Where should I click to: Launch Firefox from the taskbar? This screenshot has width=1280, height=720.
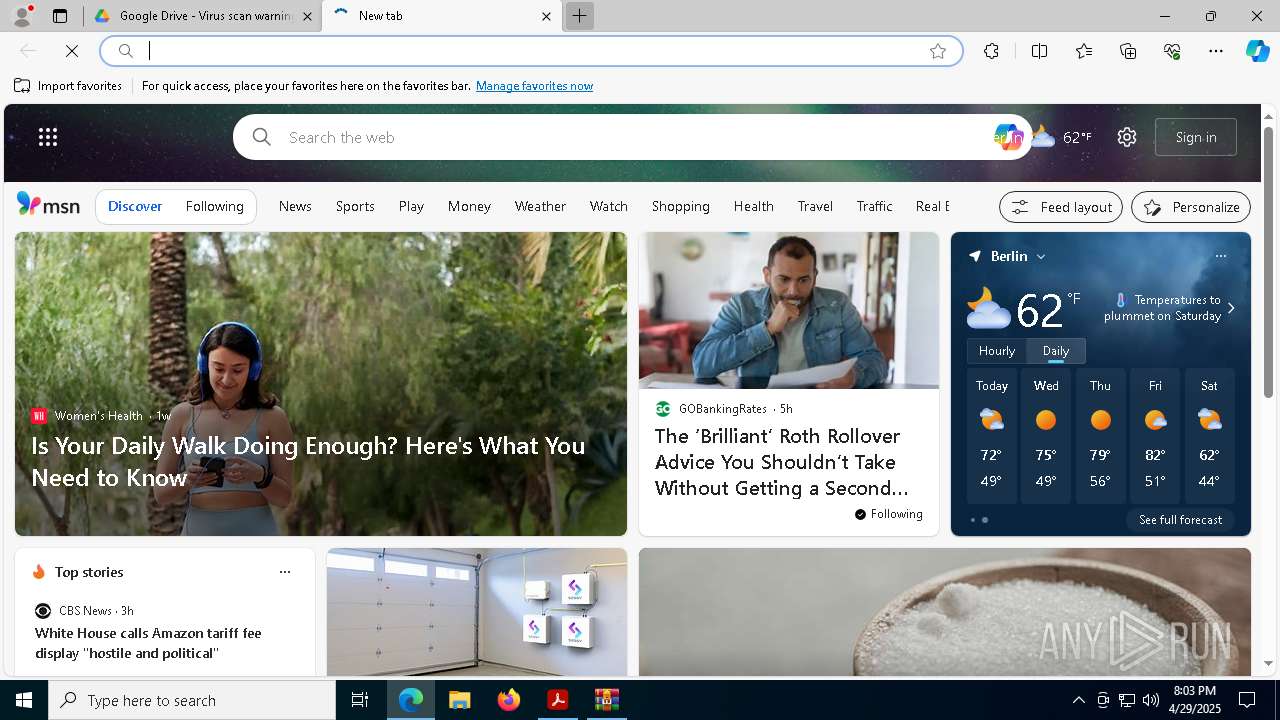pyautogui.click(x=509, y=700)
